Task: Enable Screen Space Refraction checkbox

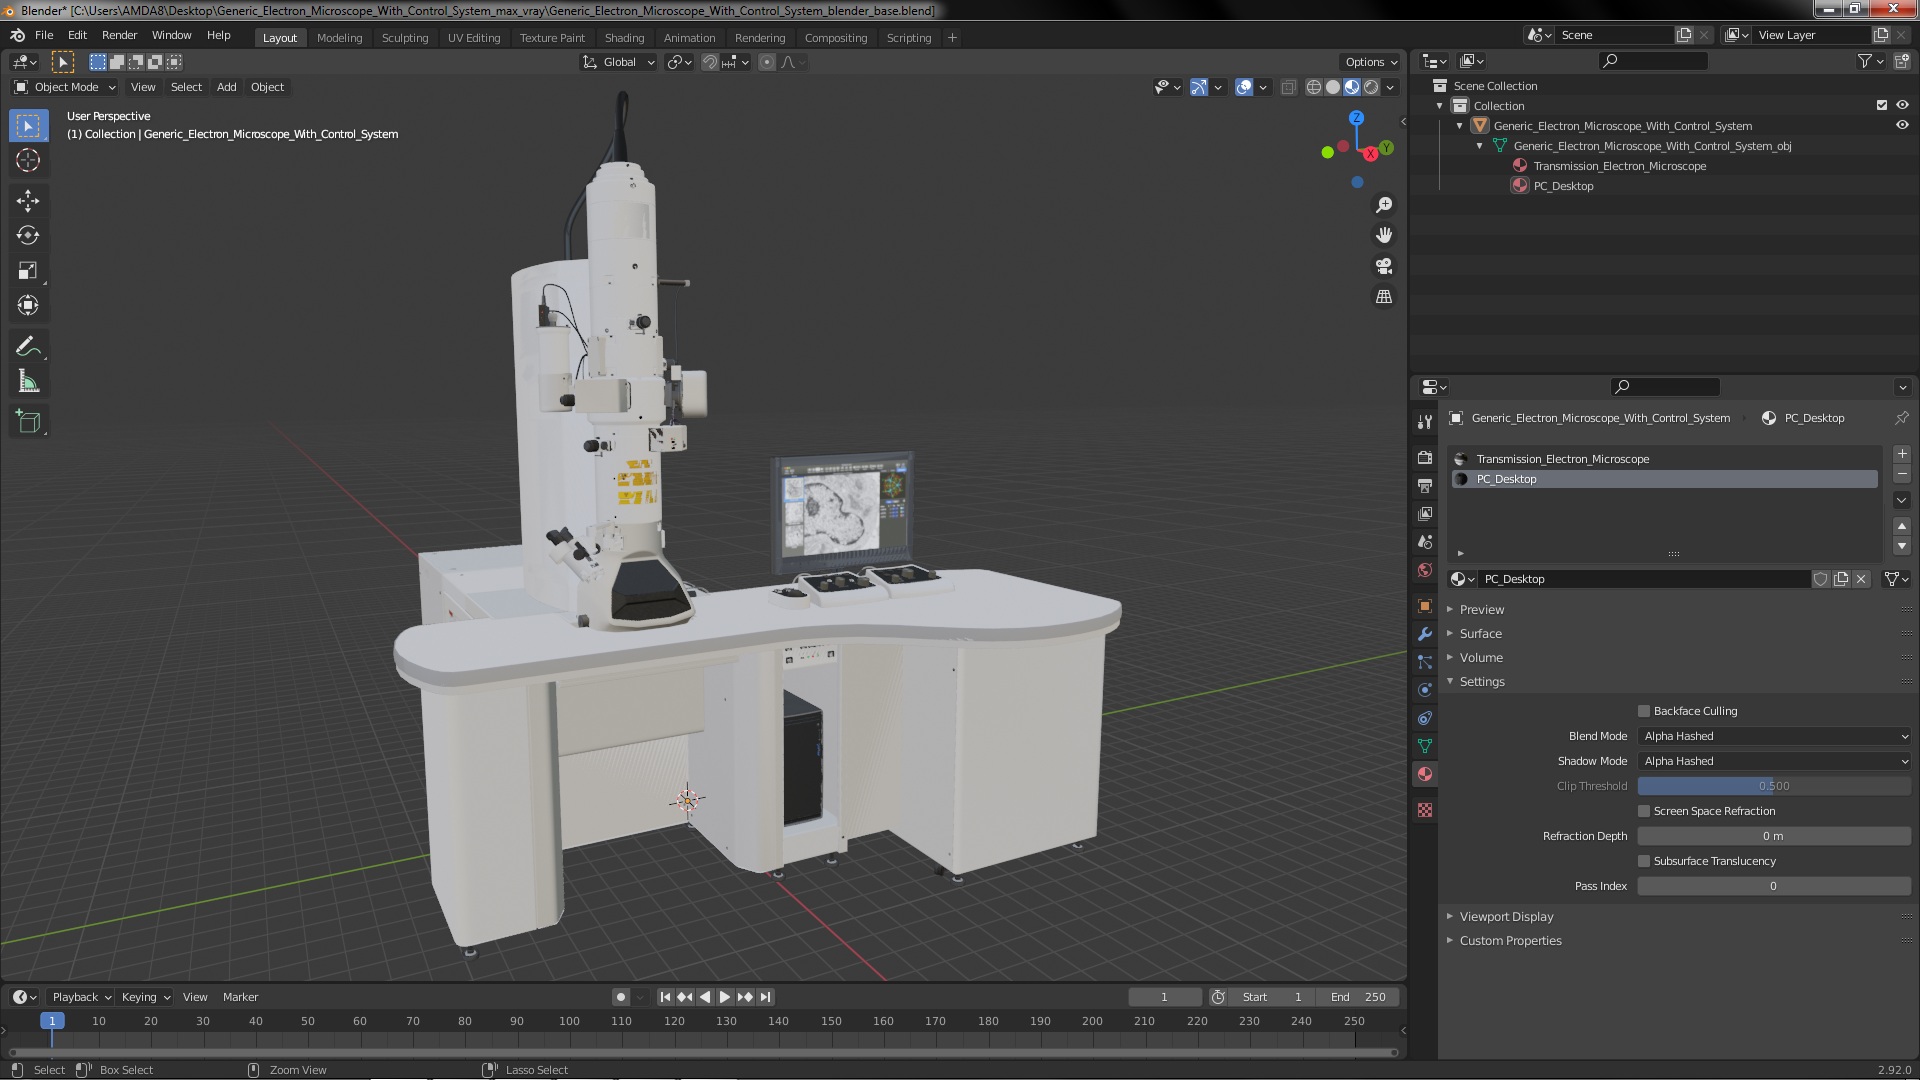Action: coord(1644,811)
